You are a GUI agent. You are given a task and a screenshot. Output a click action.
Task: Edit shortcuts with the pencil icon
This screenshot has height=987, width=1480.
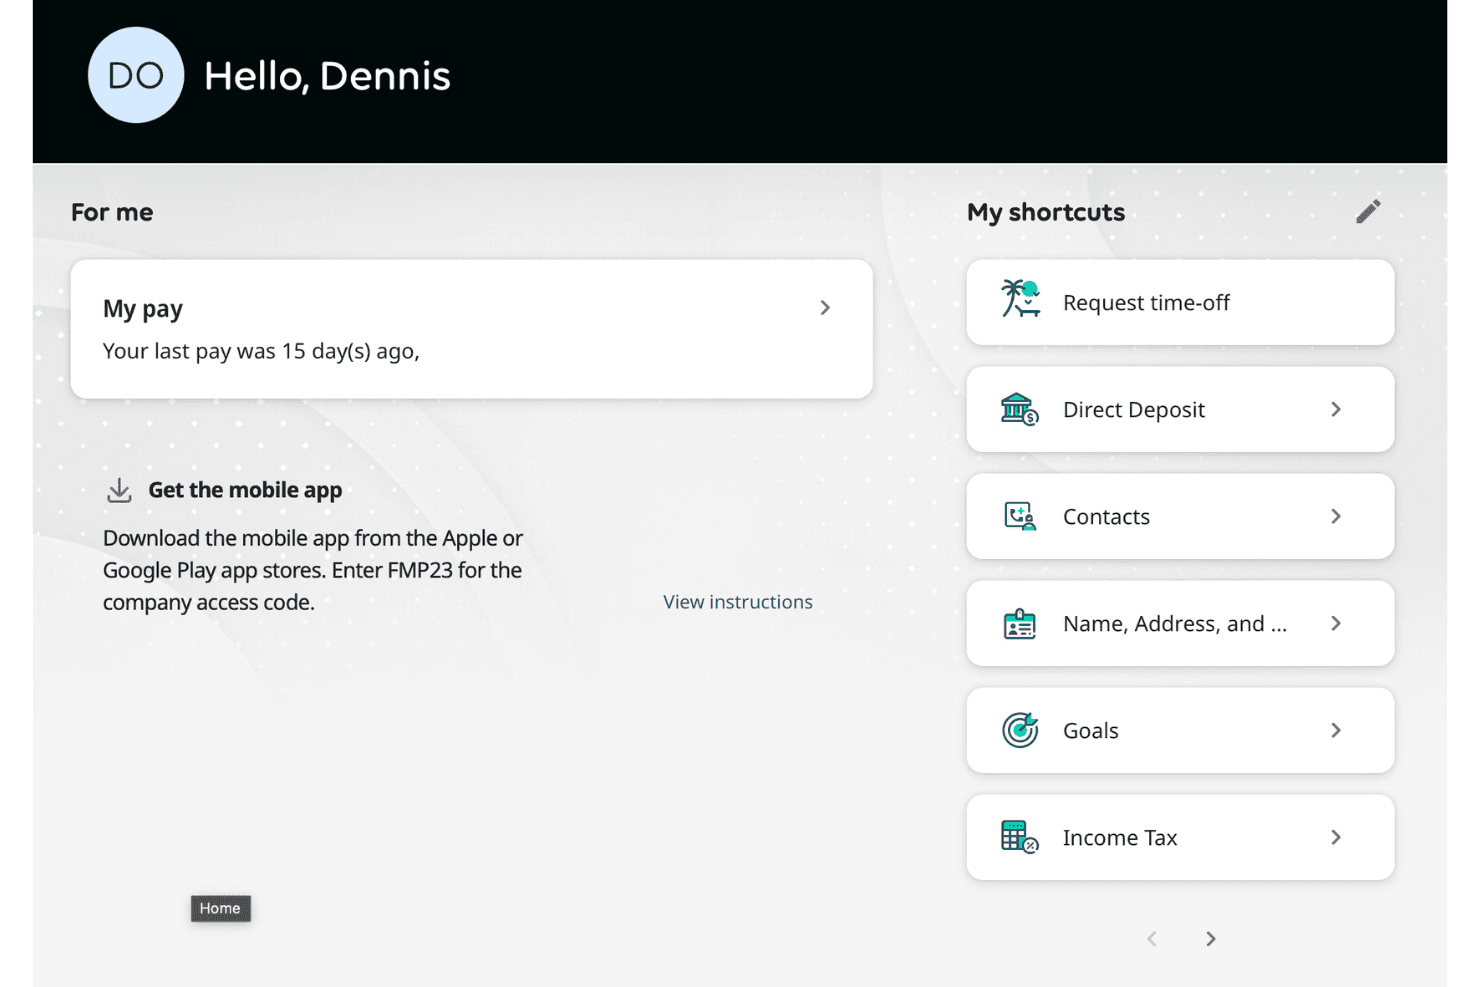(1368, 211)
